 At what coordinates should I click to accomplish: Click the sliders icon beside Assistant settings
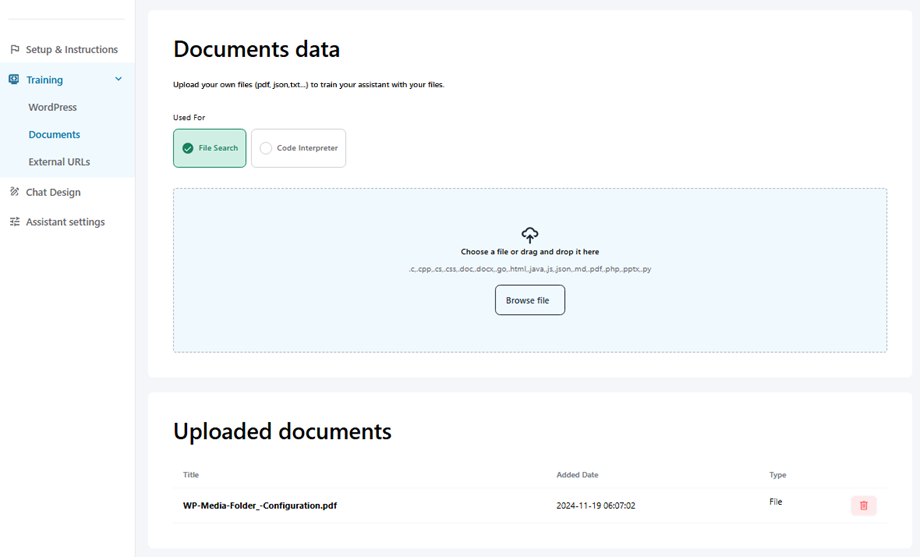point(15,222)
